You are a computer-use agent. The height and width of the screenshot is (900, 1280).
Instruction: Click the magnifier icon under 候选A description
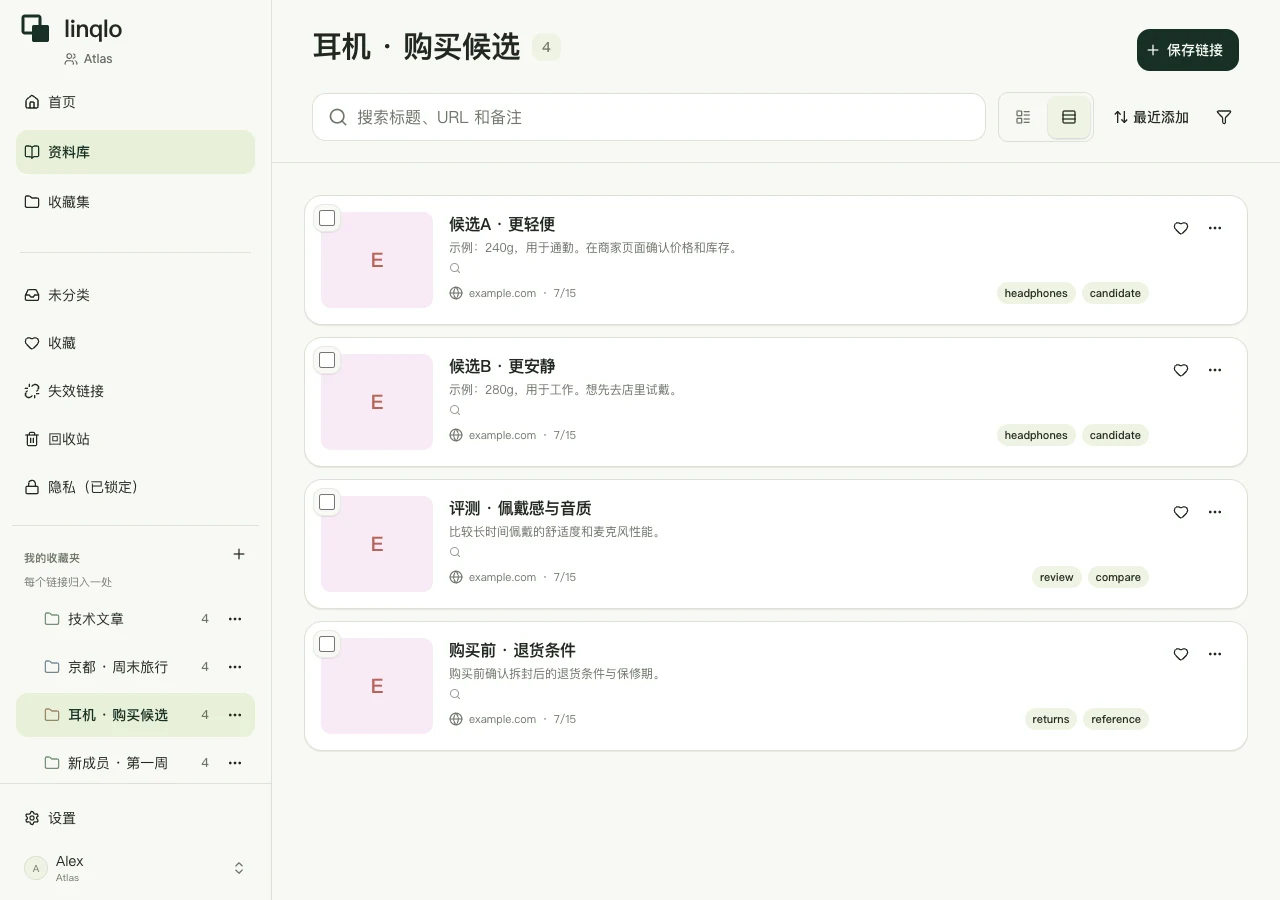point(455,268)
